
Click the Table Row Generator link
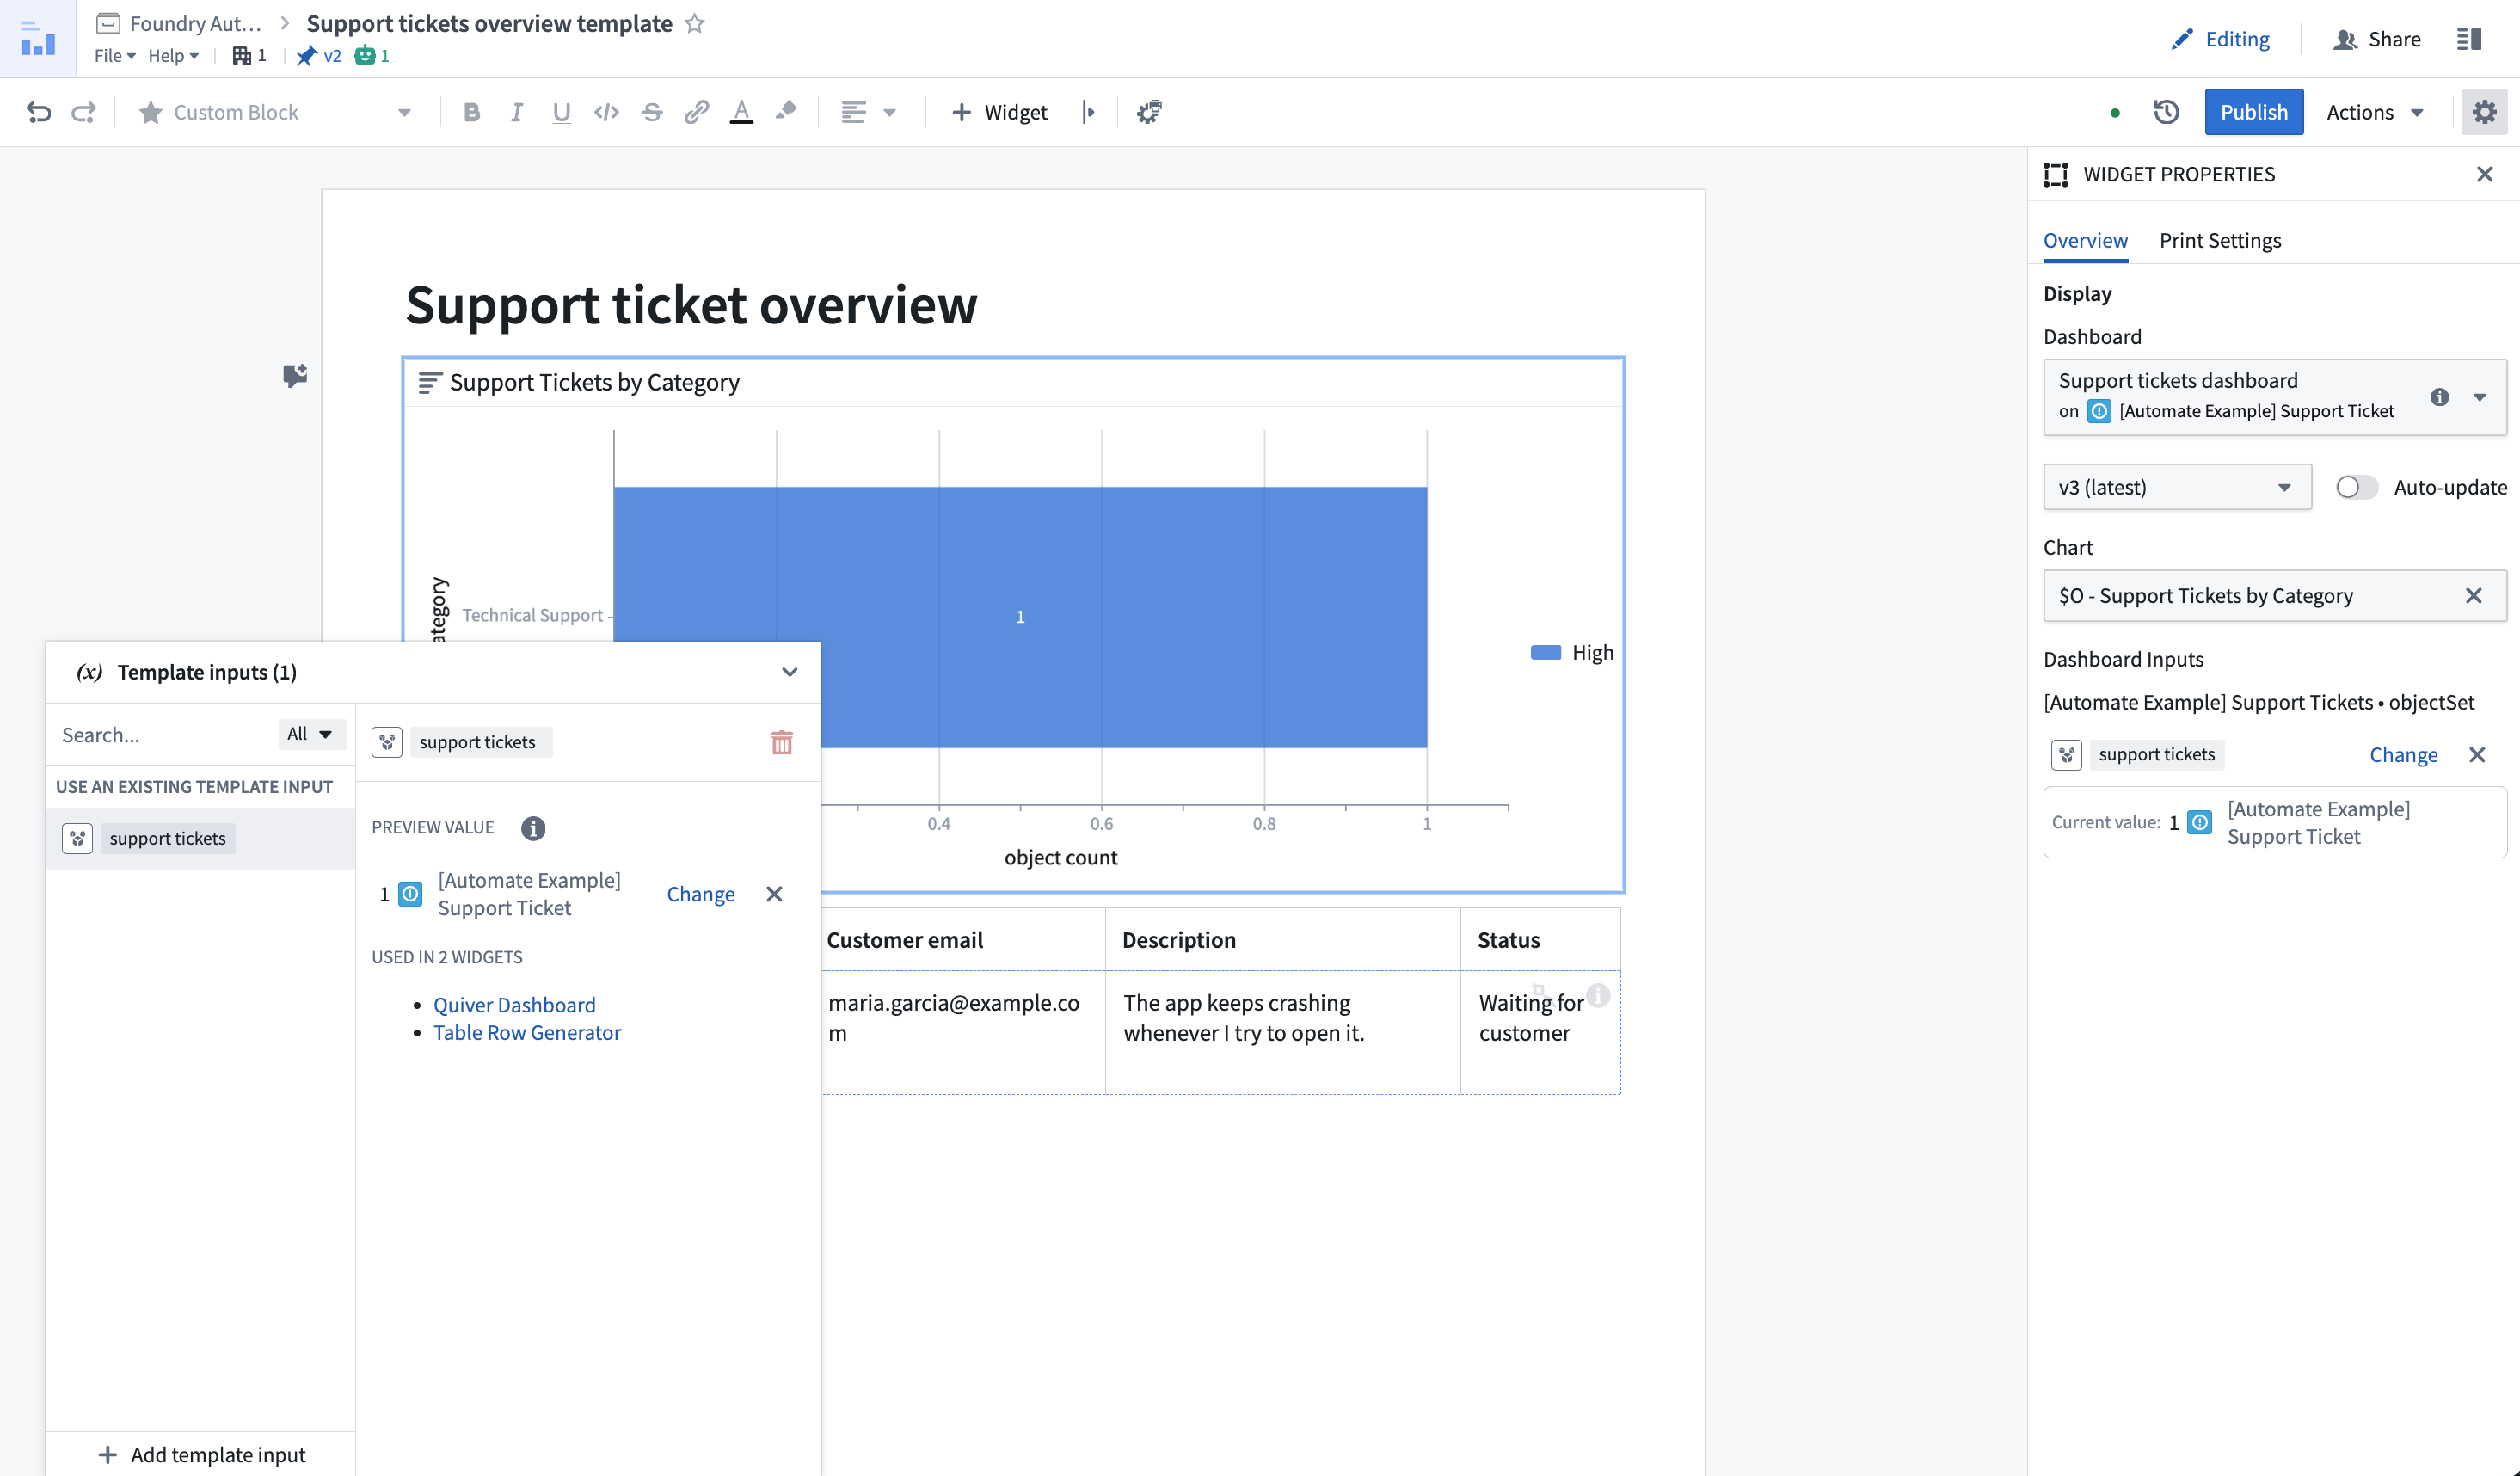pyautogui.click(x=527, y=1031)
